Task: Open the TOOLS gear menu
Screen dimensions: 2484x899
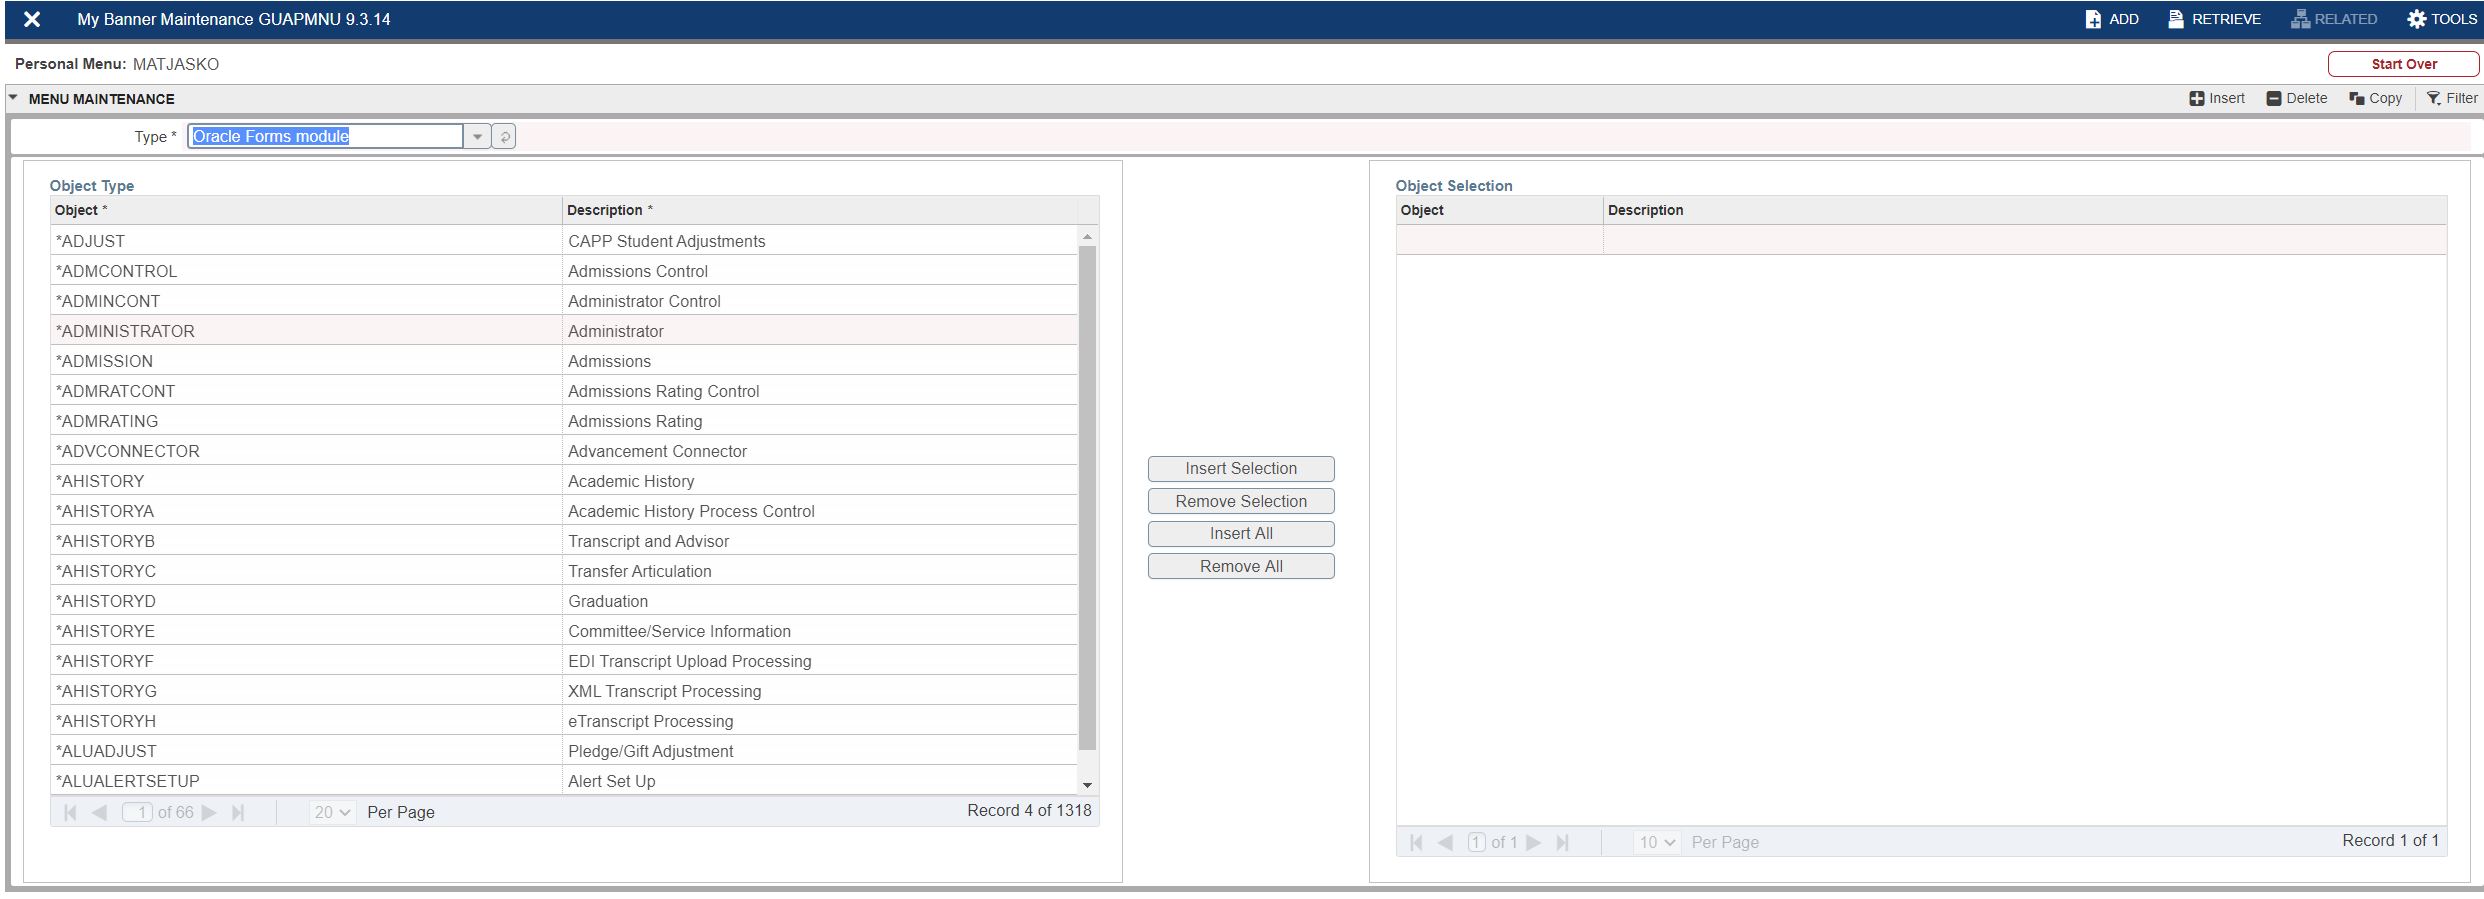Action: [2417, 19]
